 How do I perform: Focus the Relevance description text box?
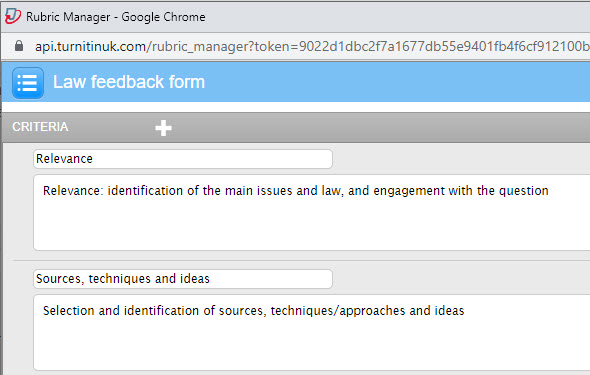point(312,213)
